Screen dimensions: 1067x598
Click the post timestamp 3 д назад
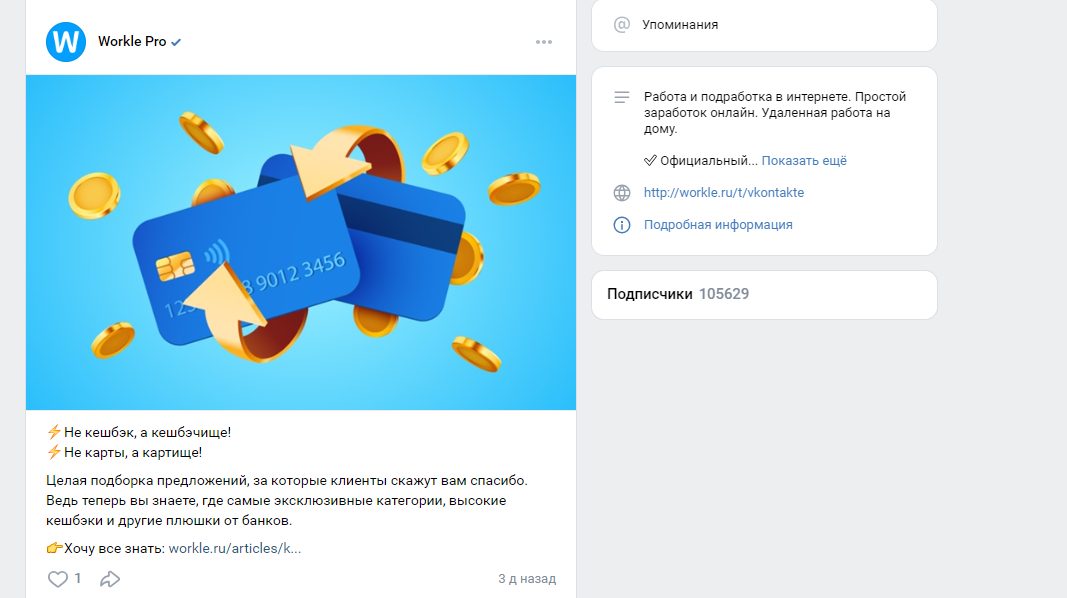point(527,579)
